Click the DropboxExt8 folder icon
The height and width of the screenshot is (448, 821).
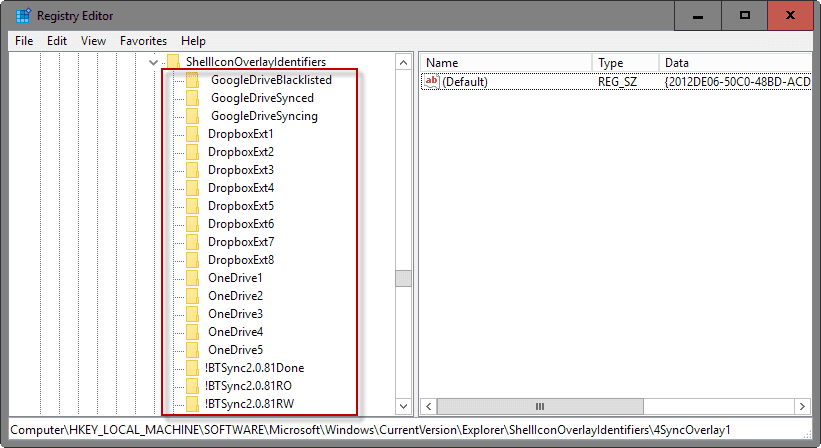point(192,260)
